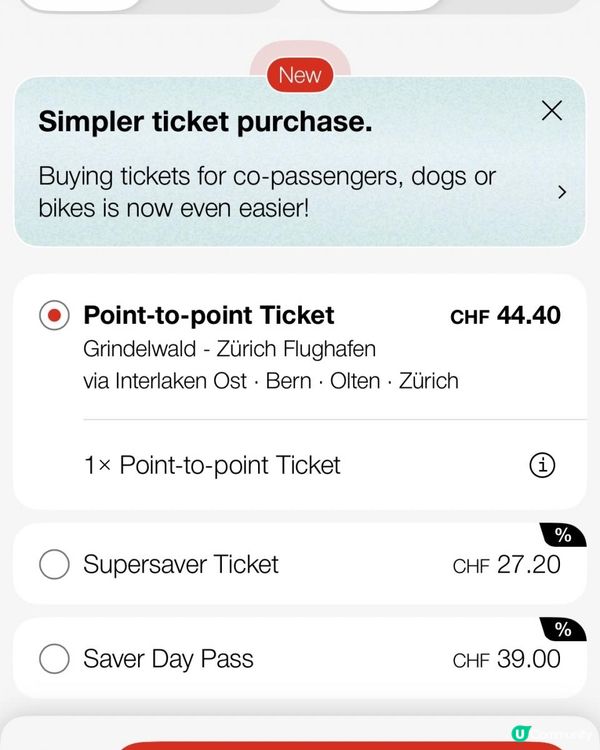Tap the percent badge on Saver Day Pass
This screenshot has width=600, height=750.
[x=563, y=630]
